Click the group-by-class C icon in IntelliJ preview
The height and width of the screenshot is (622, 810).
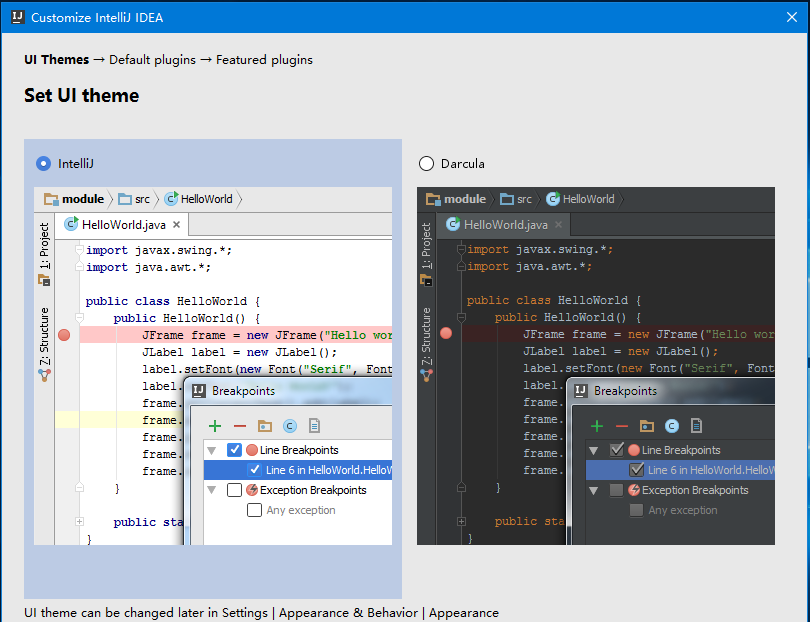tap(290, 426)
